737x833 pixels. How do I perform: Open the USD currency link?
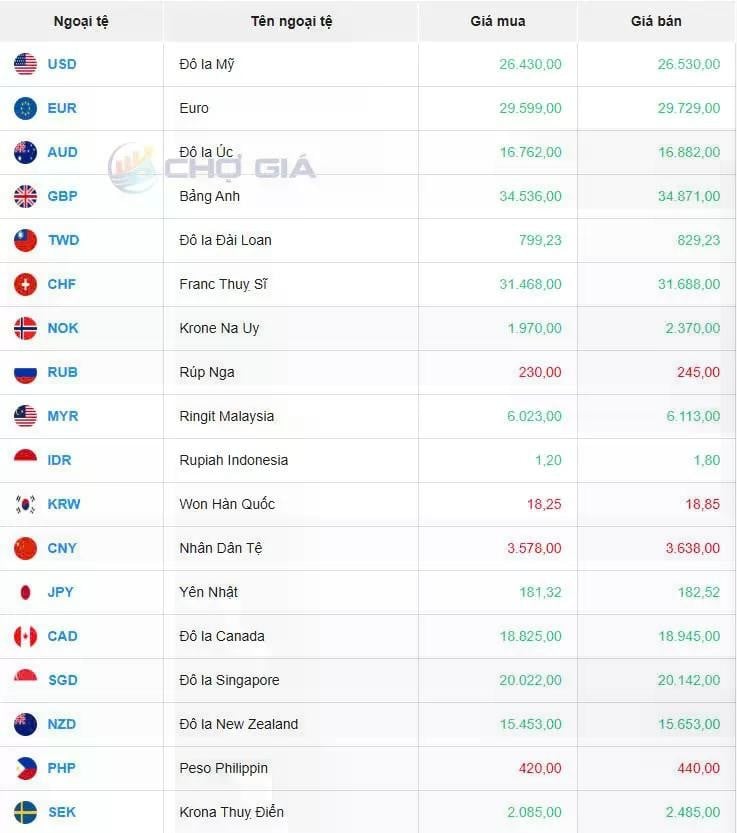pyautogui.click(x=62, y=64)
